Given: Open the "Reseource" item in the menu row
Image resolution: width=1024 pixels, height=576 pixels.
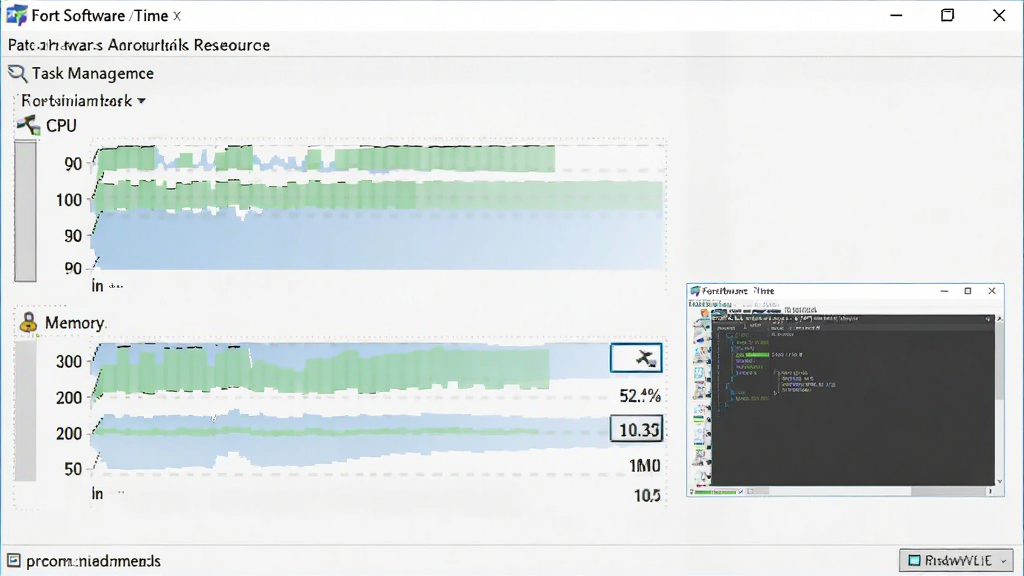Looking at the screenshot, I should 232,45.
